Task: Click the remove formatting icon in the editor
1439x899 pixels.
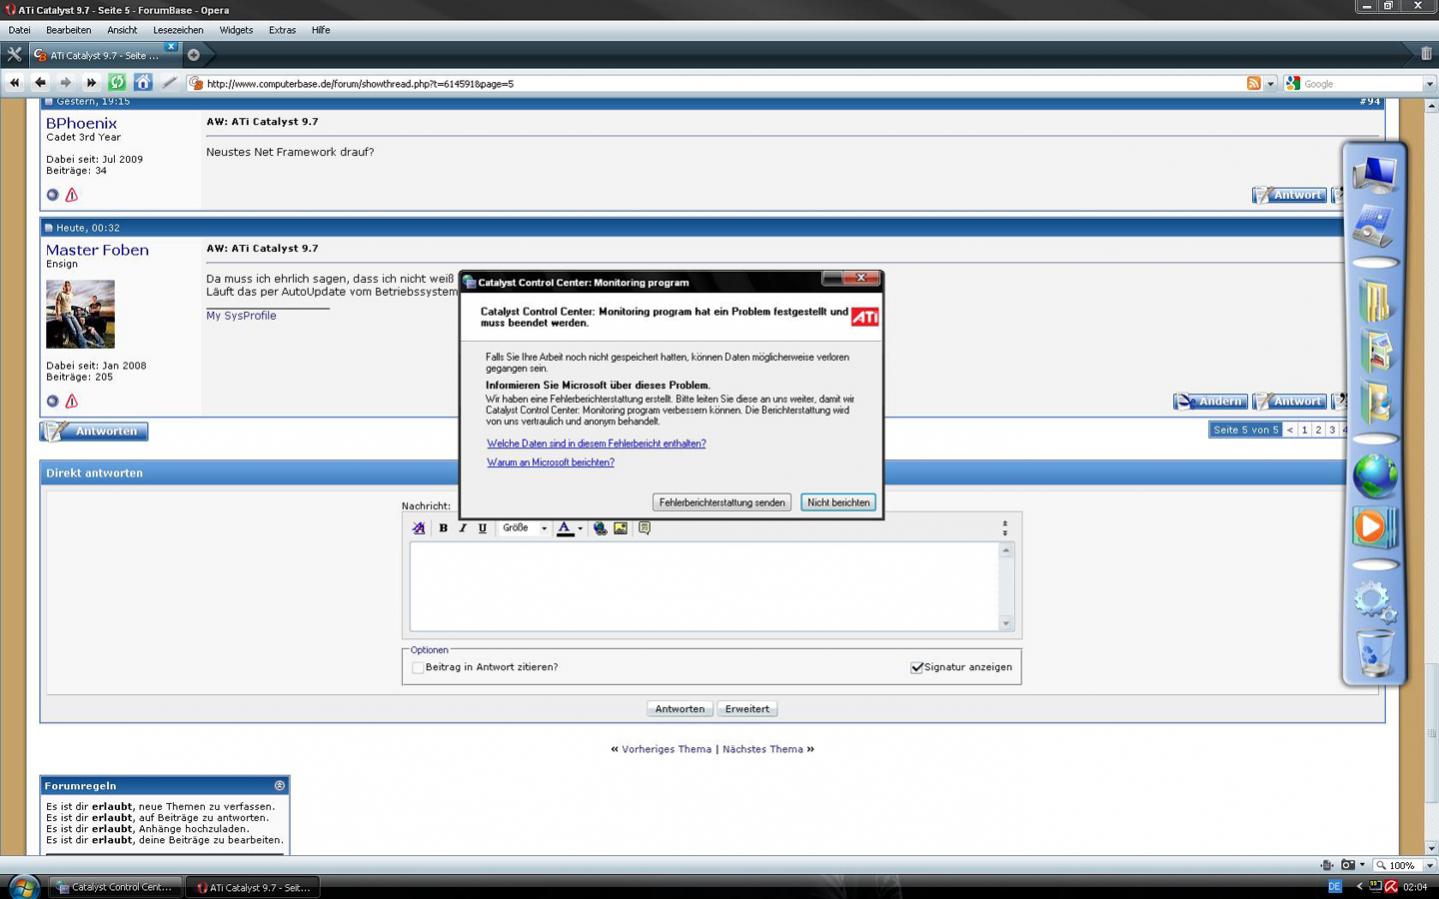Action: (x=418, y=528)
